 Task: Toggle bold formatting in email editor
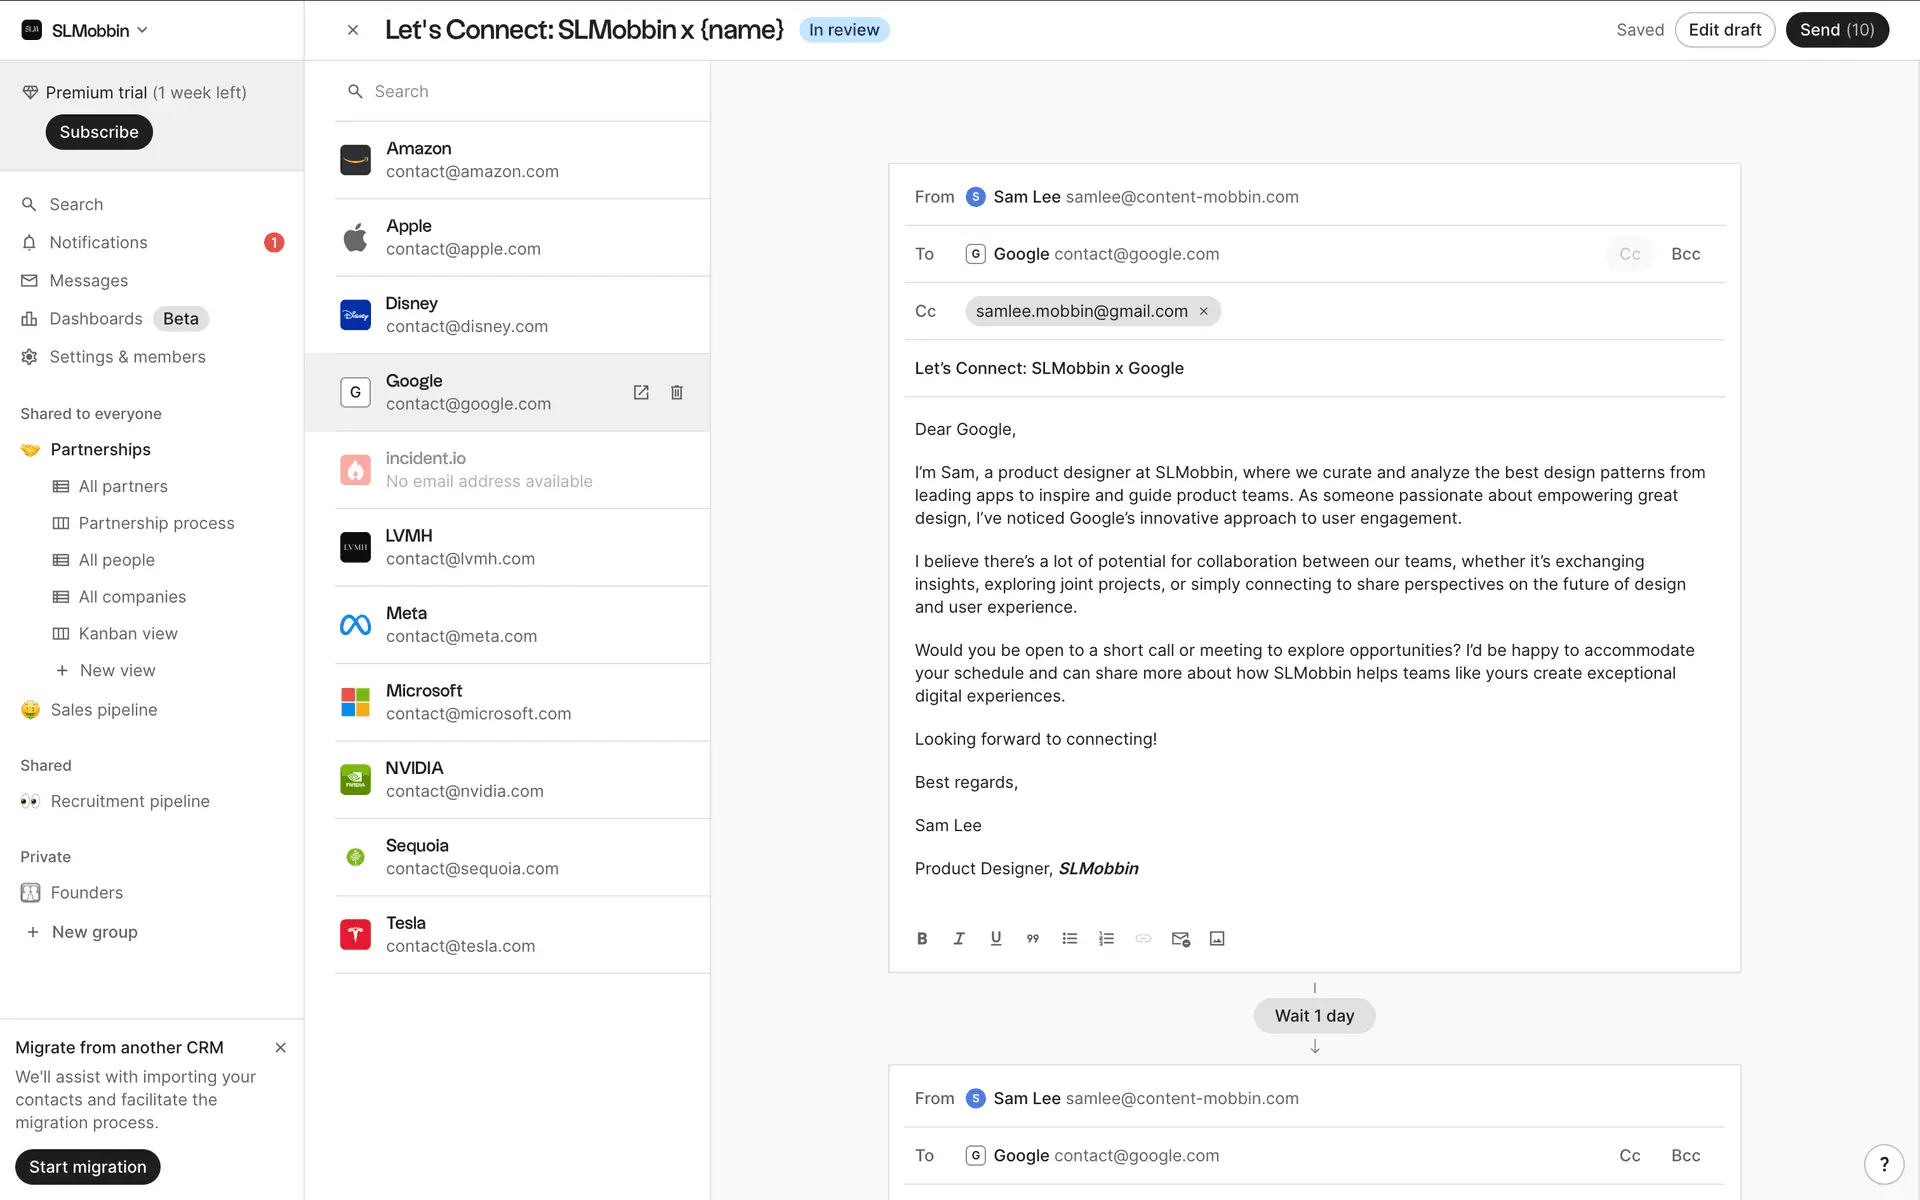point(922,938)
